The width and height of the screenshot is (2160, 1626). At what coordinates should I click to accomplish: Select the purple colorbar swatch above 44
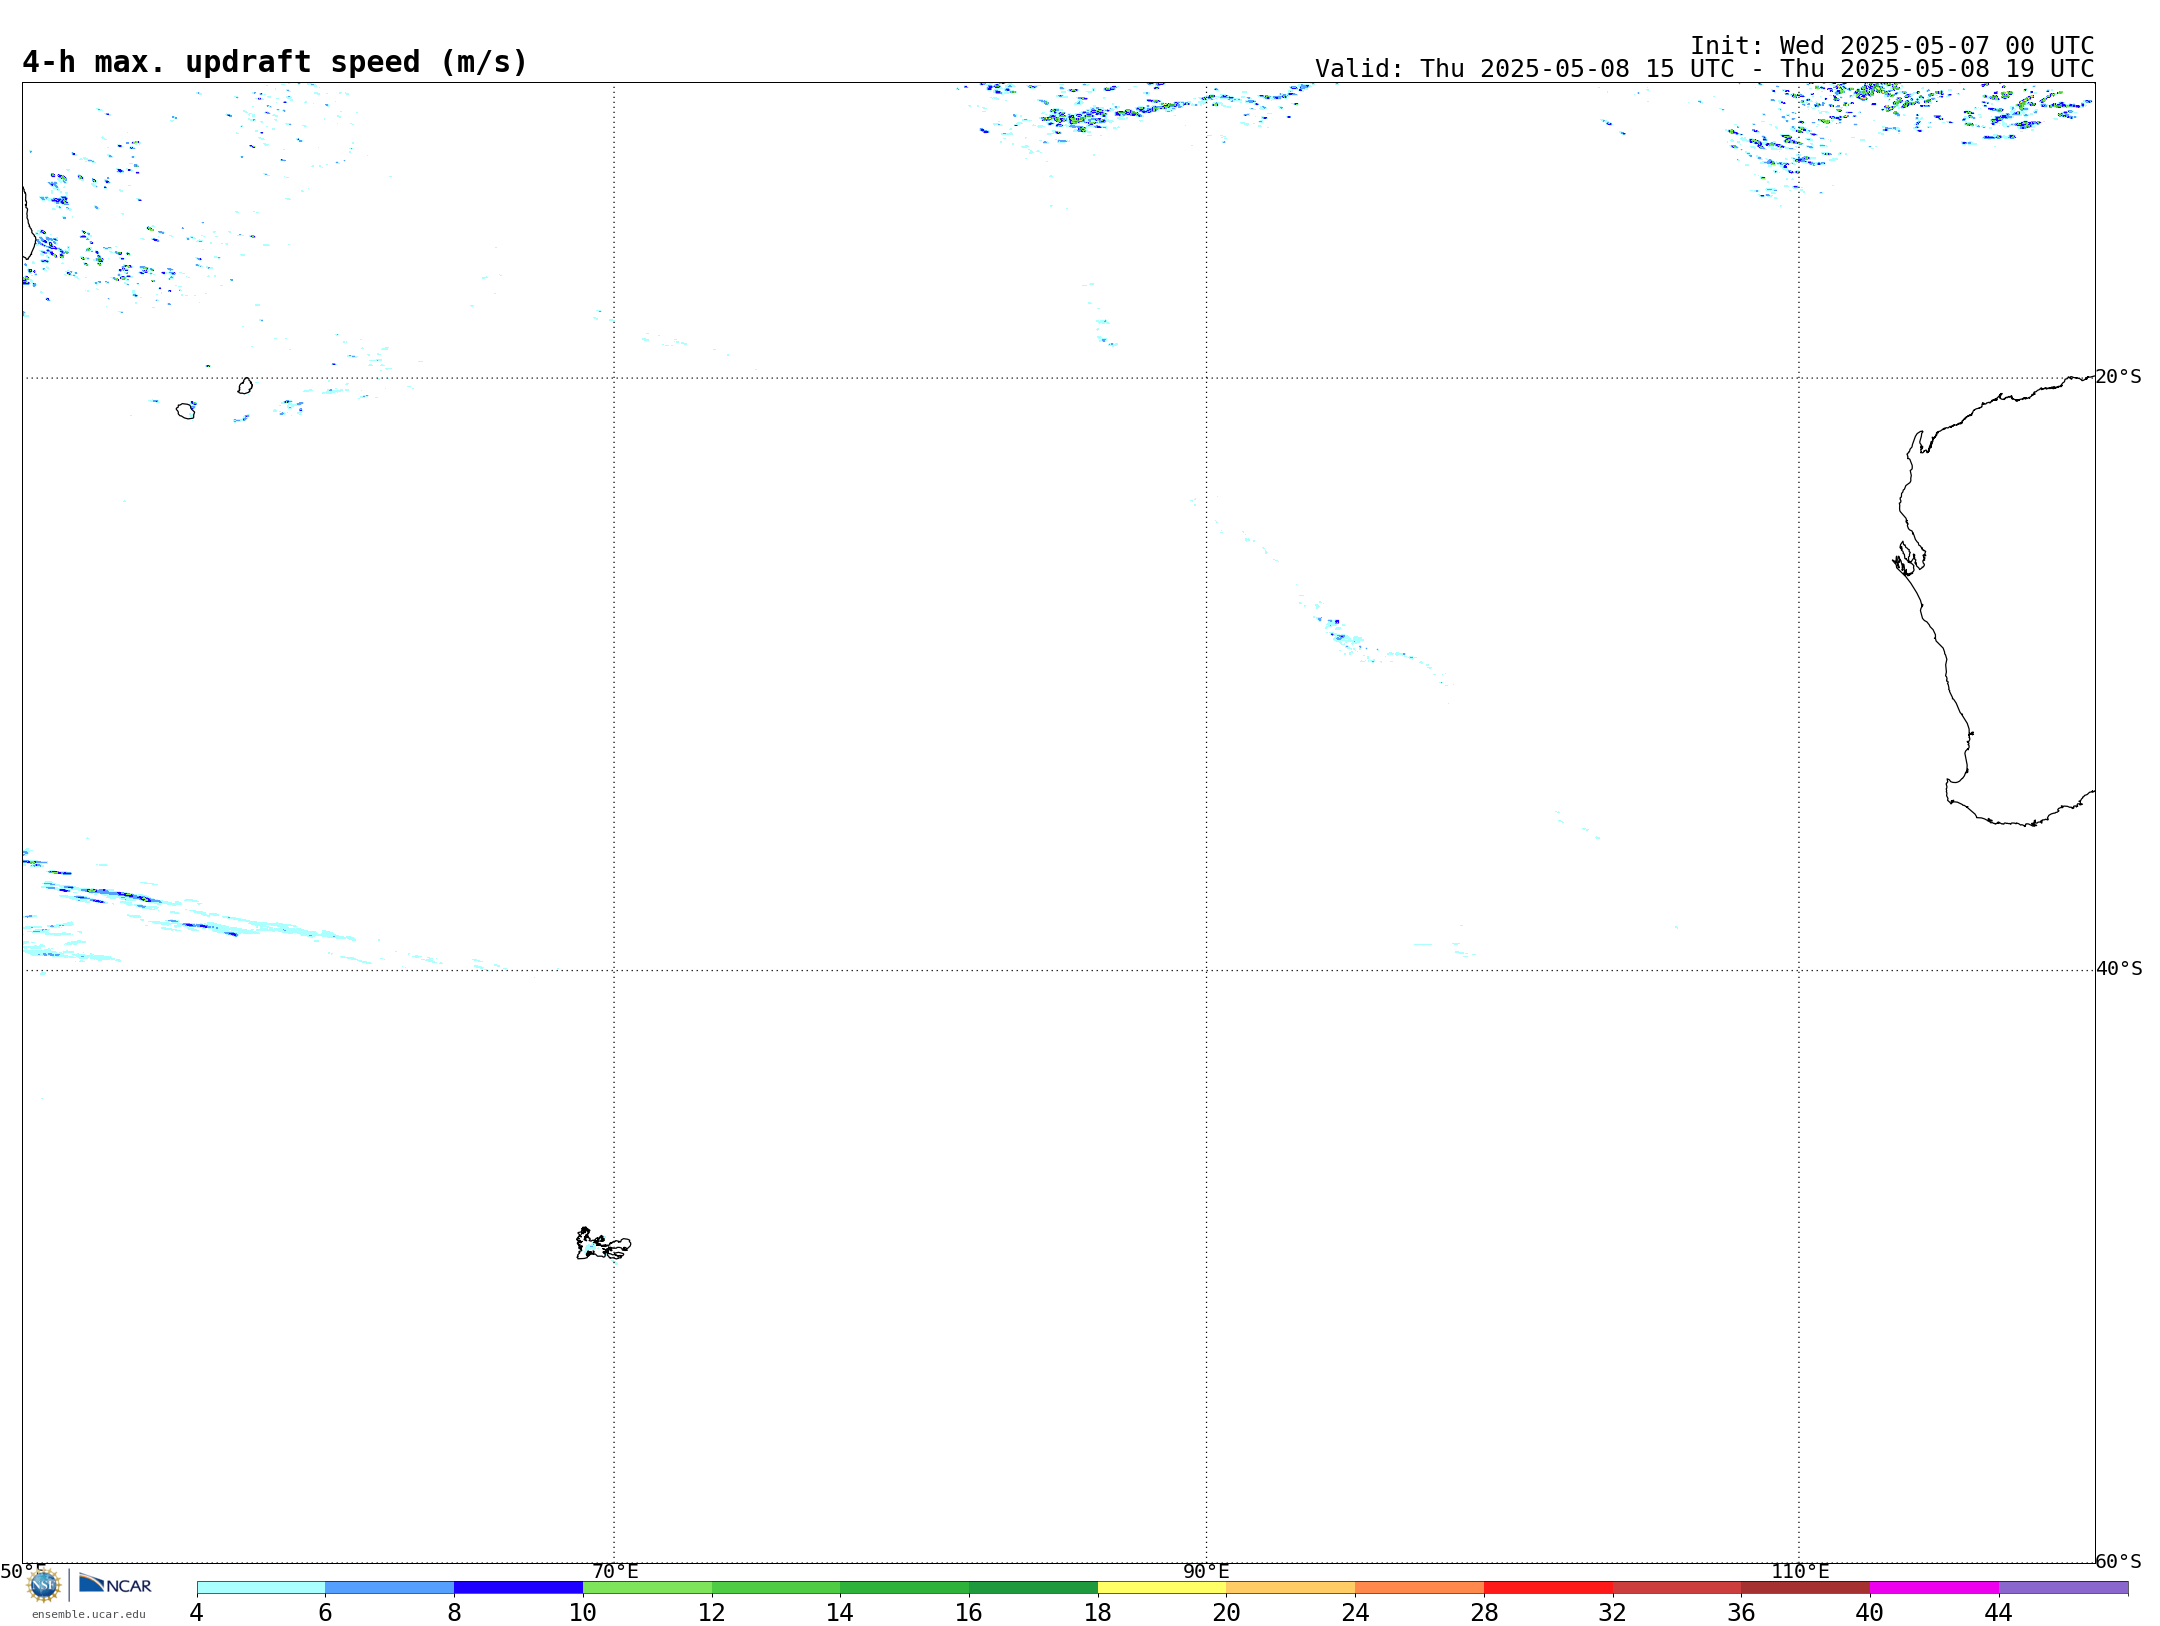tap(2063, 1588)
